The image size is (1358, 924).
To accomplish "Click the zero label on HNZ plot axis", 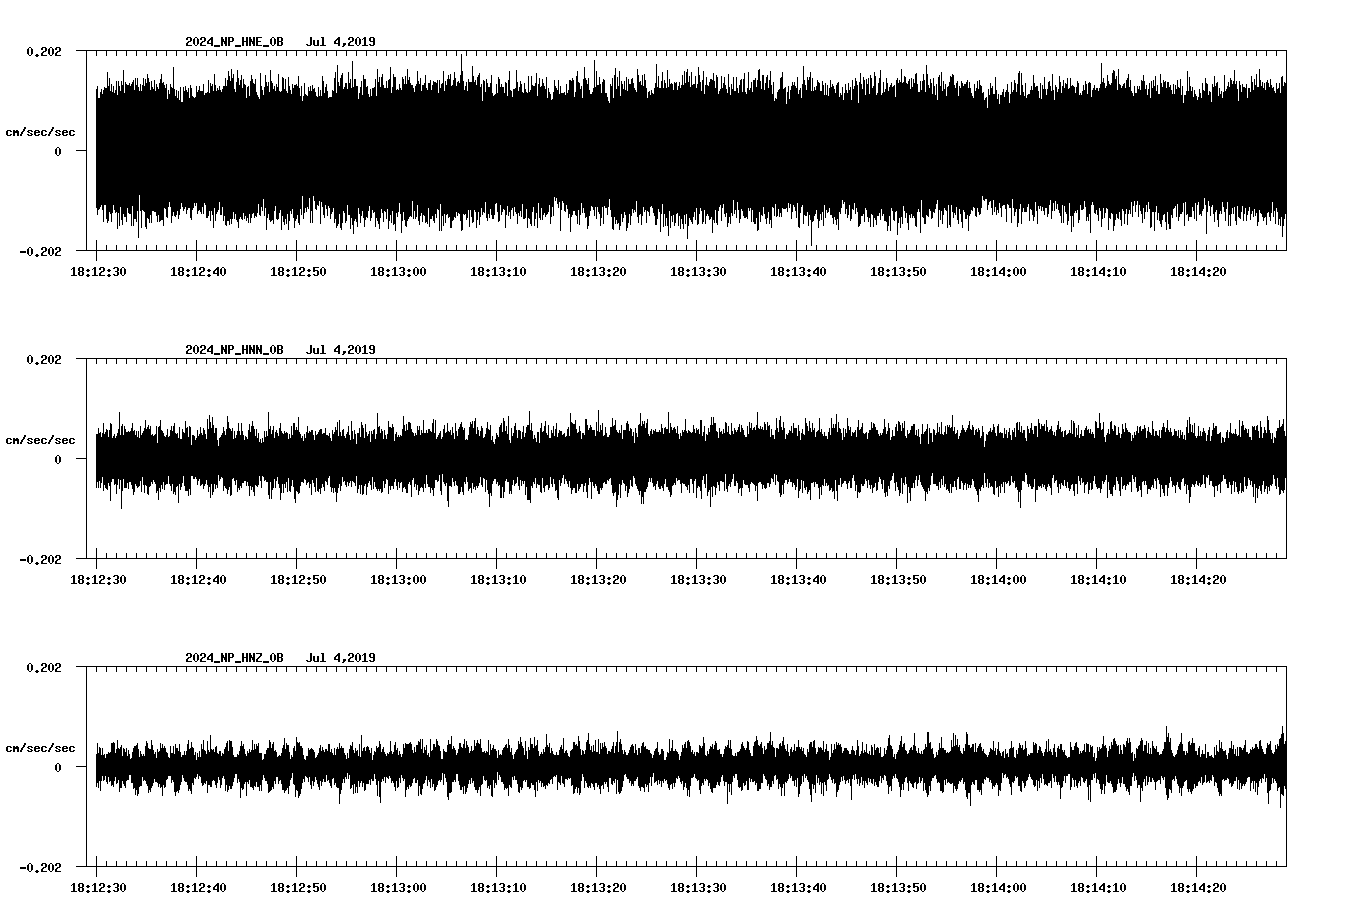I will (x=58, y=767).
